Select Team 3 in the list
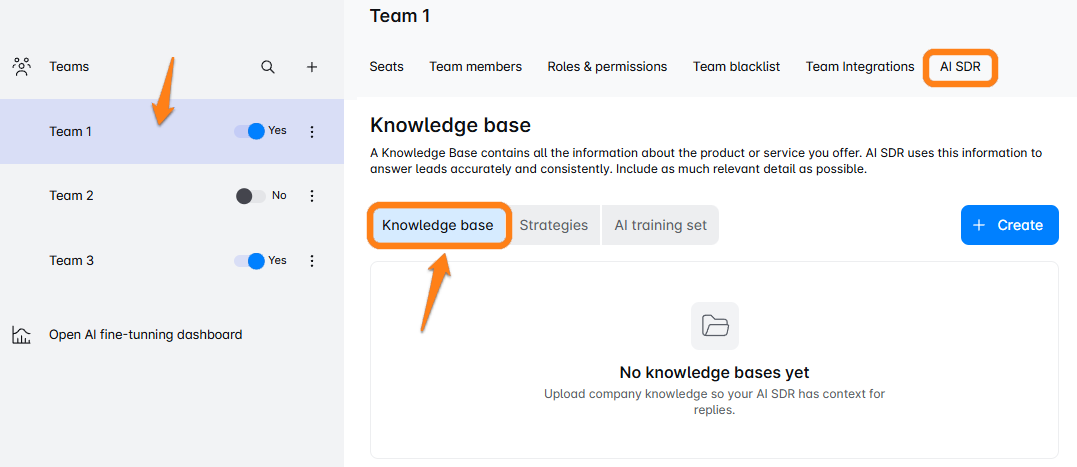 pyautogui.click(x=172, y=261)
